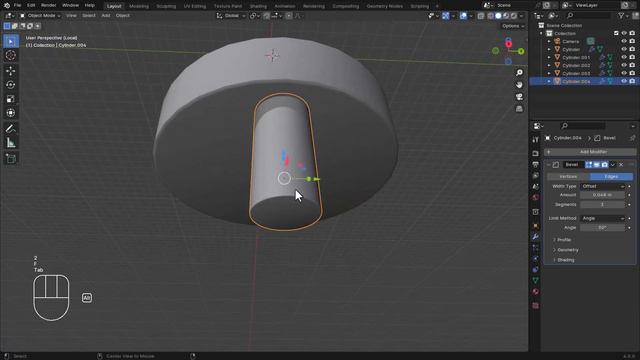Select the Scale tool
The image size is (640, 360).
coord(11,99)
